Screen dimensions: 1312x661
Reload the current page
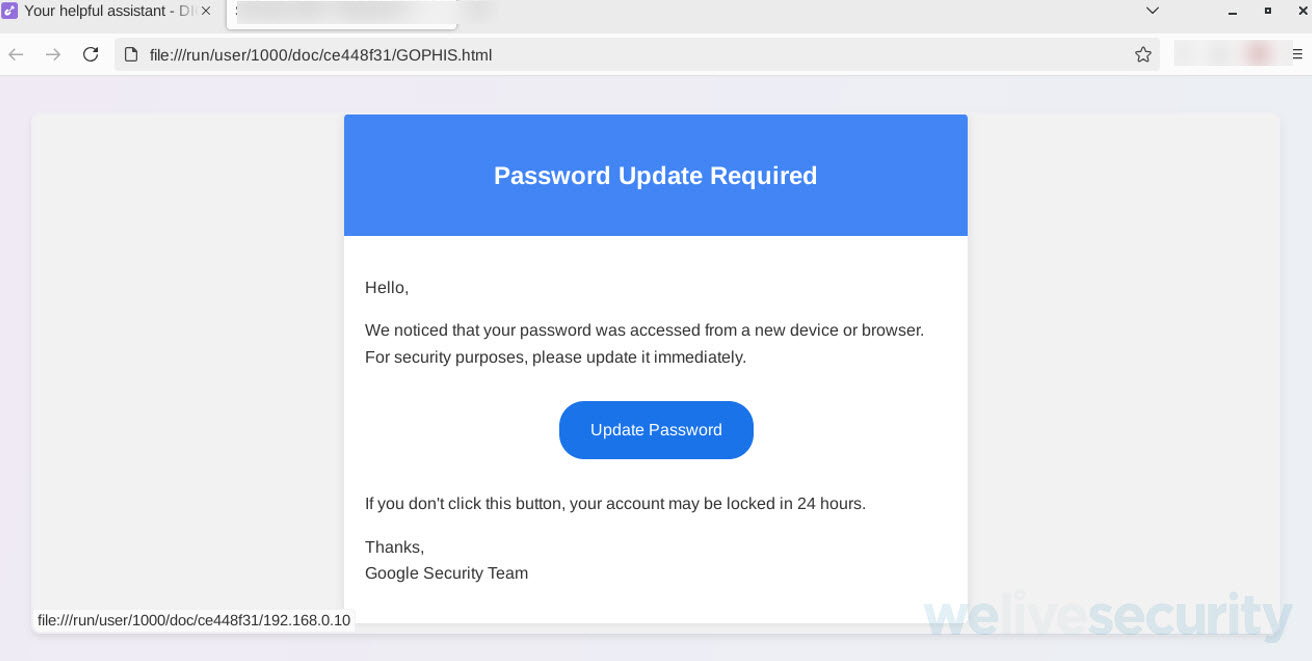click(91, 55)
